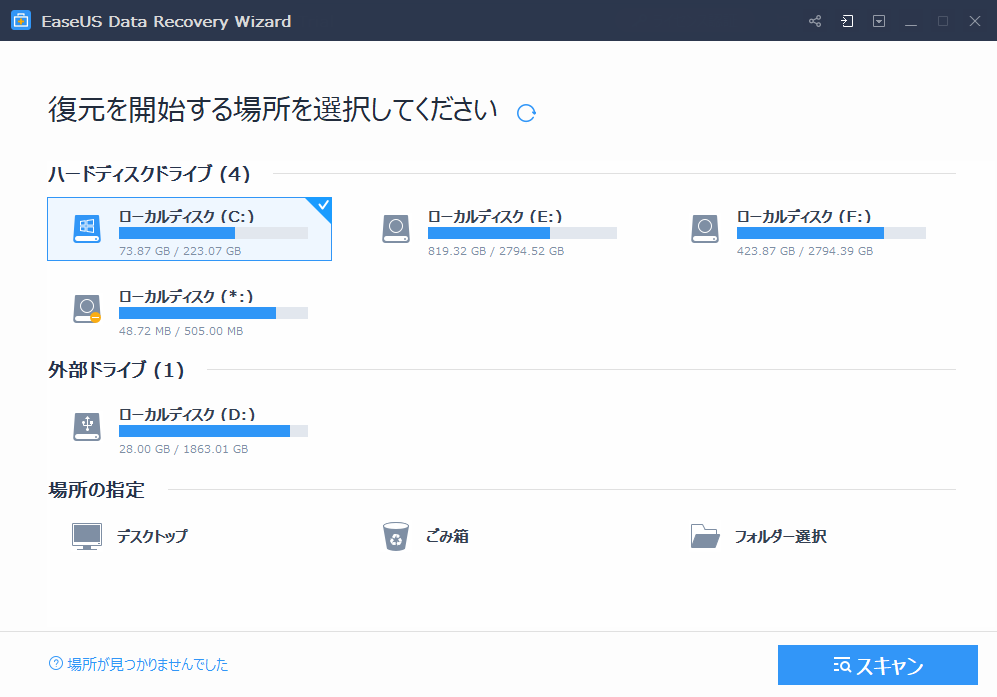Open the 場所が見つかりませんでした help link

coord(148,665)
